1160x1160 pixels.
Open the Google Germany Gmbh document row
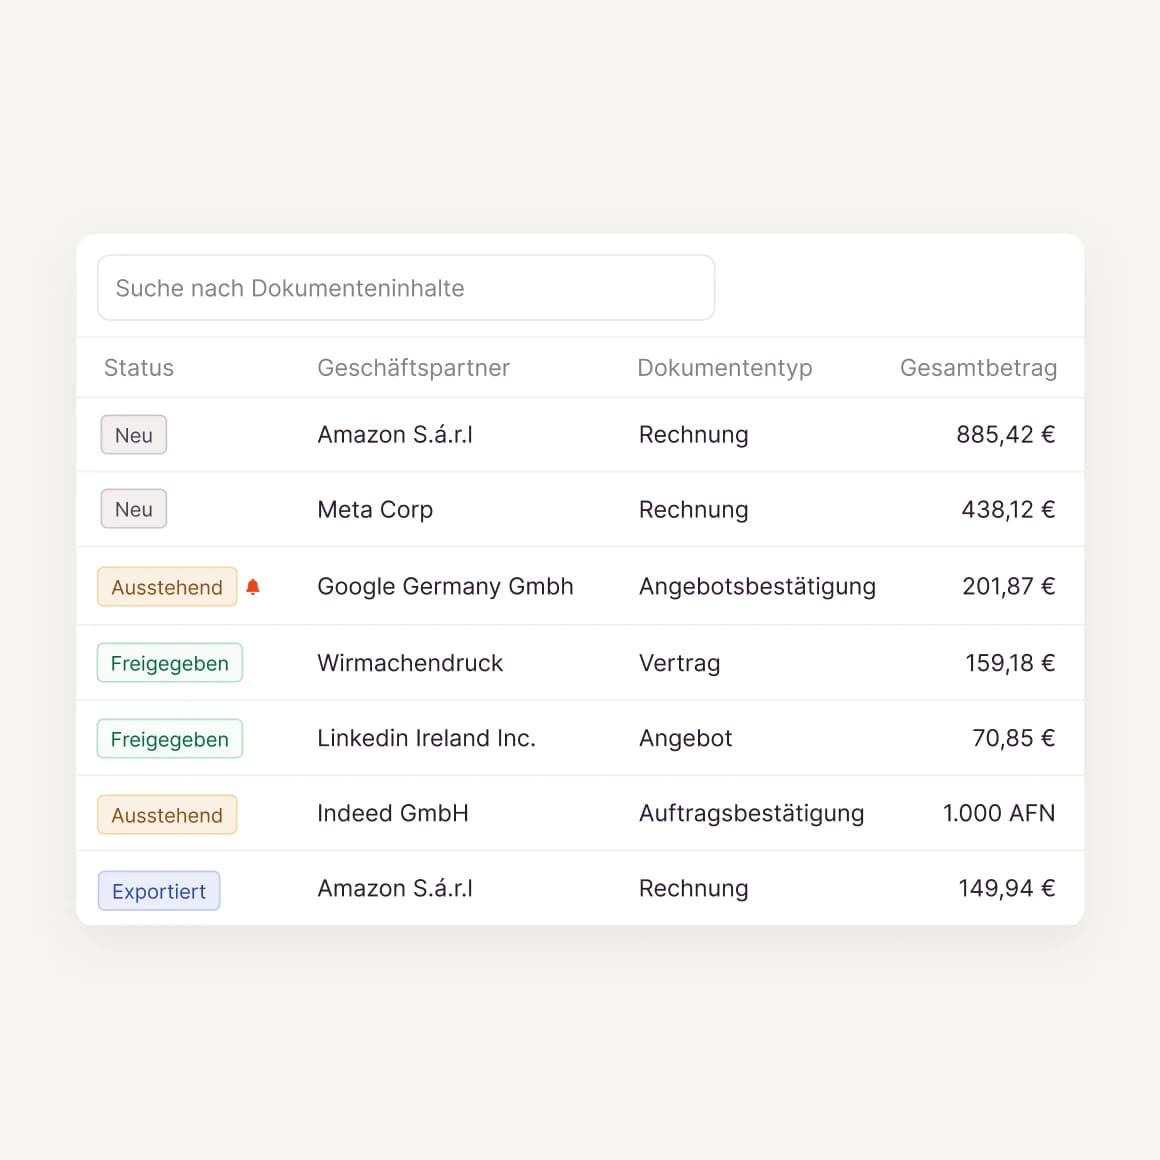tap(445, 587)
